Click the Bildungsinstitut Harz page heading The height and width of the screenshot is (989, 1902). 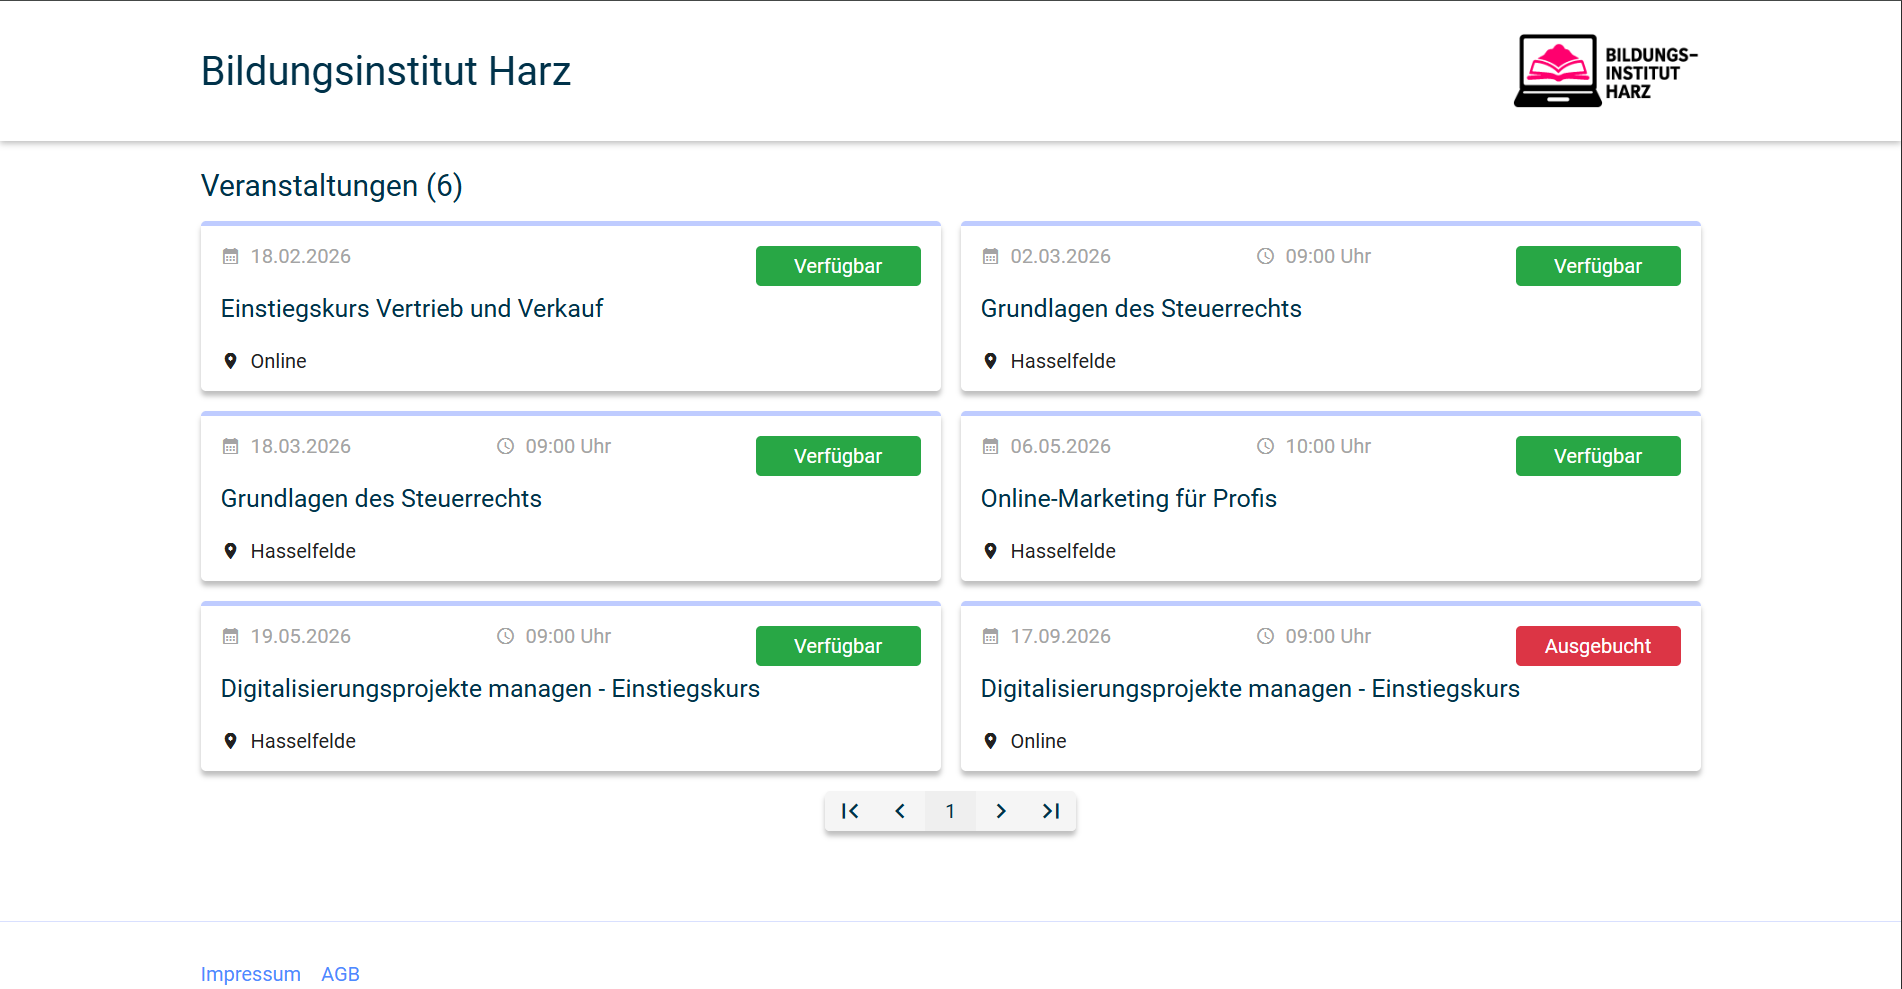385,71
